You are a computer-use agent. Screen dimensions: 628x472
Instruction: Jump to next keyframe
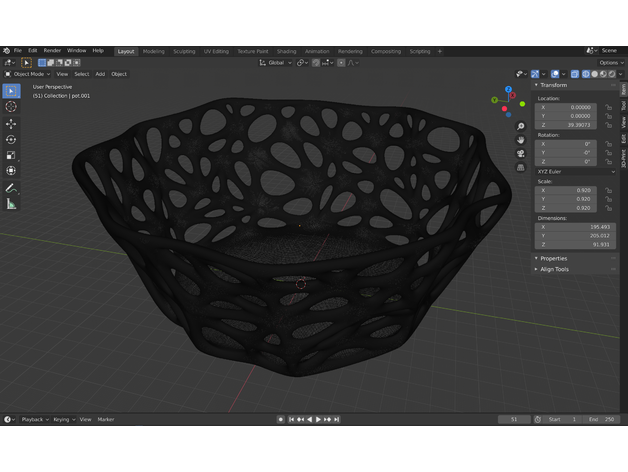point(328,420)
